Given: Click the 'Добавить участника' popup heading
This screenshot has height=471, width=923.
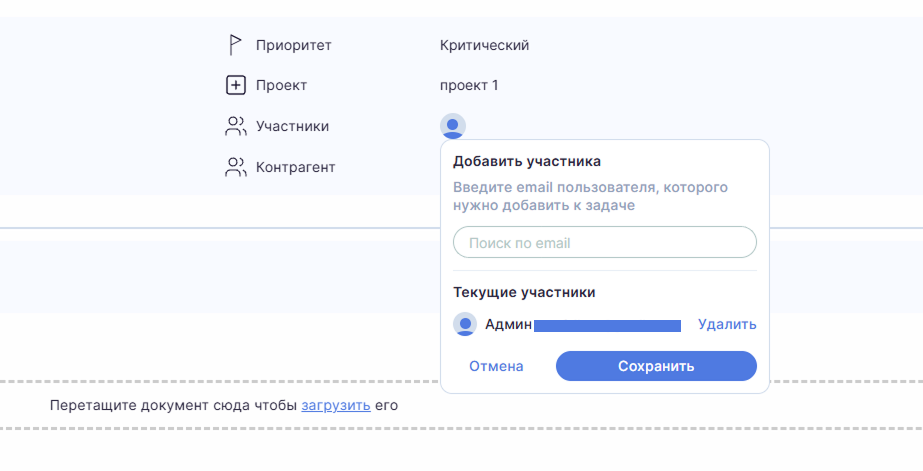Looking at the screenshot, I should (x=526, y=161).
